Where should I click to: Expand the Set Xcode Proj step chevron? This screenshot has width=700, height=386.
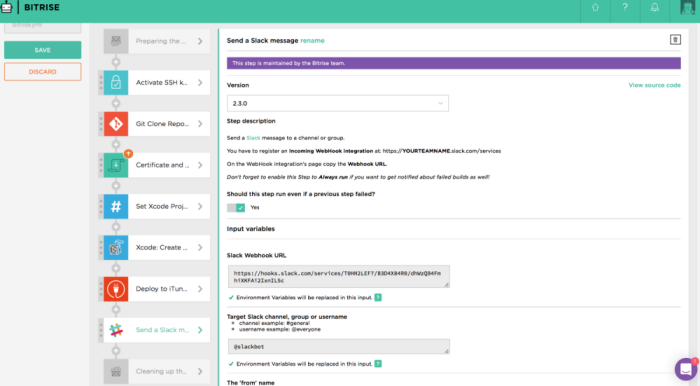click(200, 206)
